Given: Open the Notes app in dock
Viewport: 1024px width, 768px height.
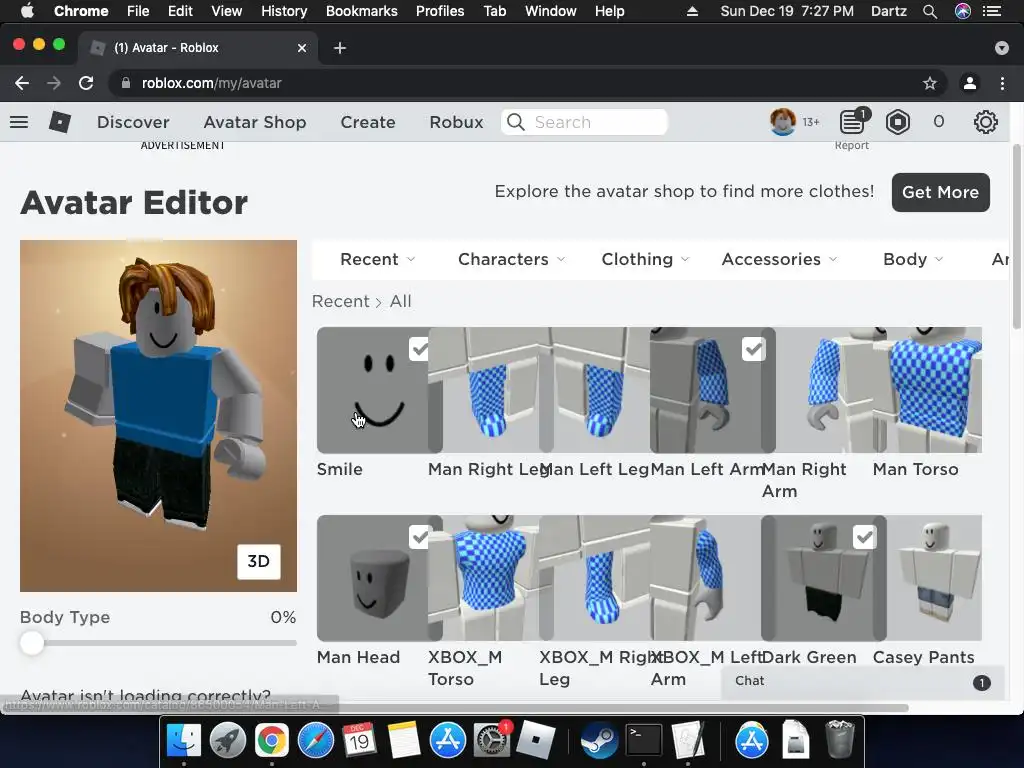Looking at the screenshot, I should click(x=403, y=740).
